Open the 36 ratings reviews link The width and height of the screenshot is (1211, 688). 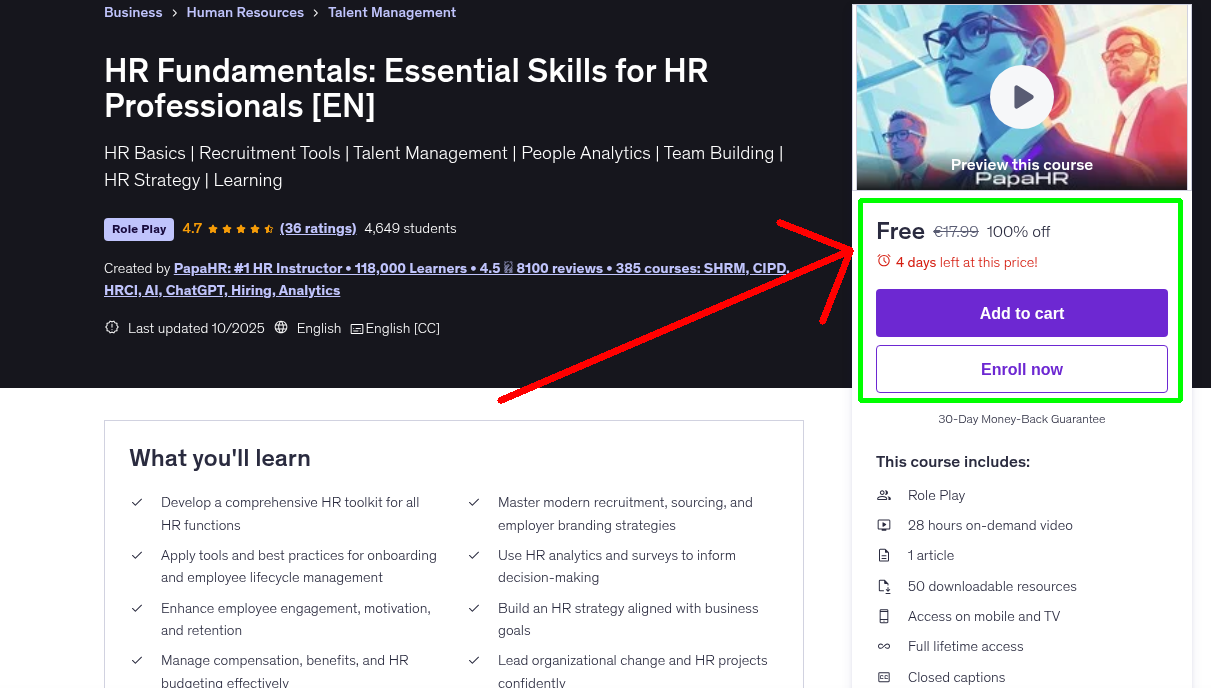(x=318, y=228)
